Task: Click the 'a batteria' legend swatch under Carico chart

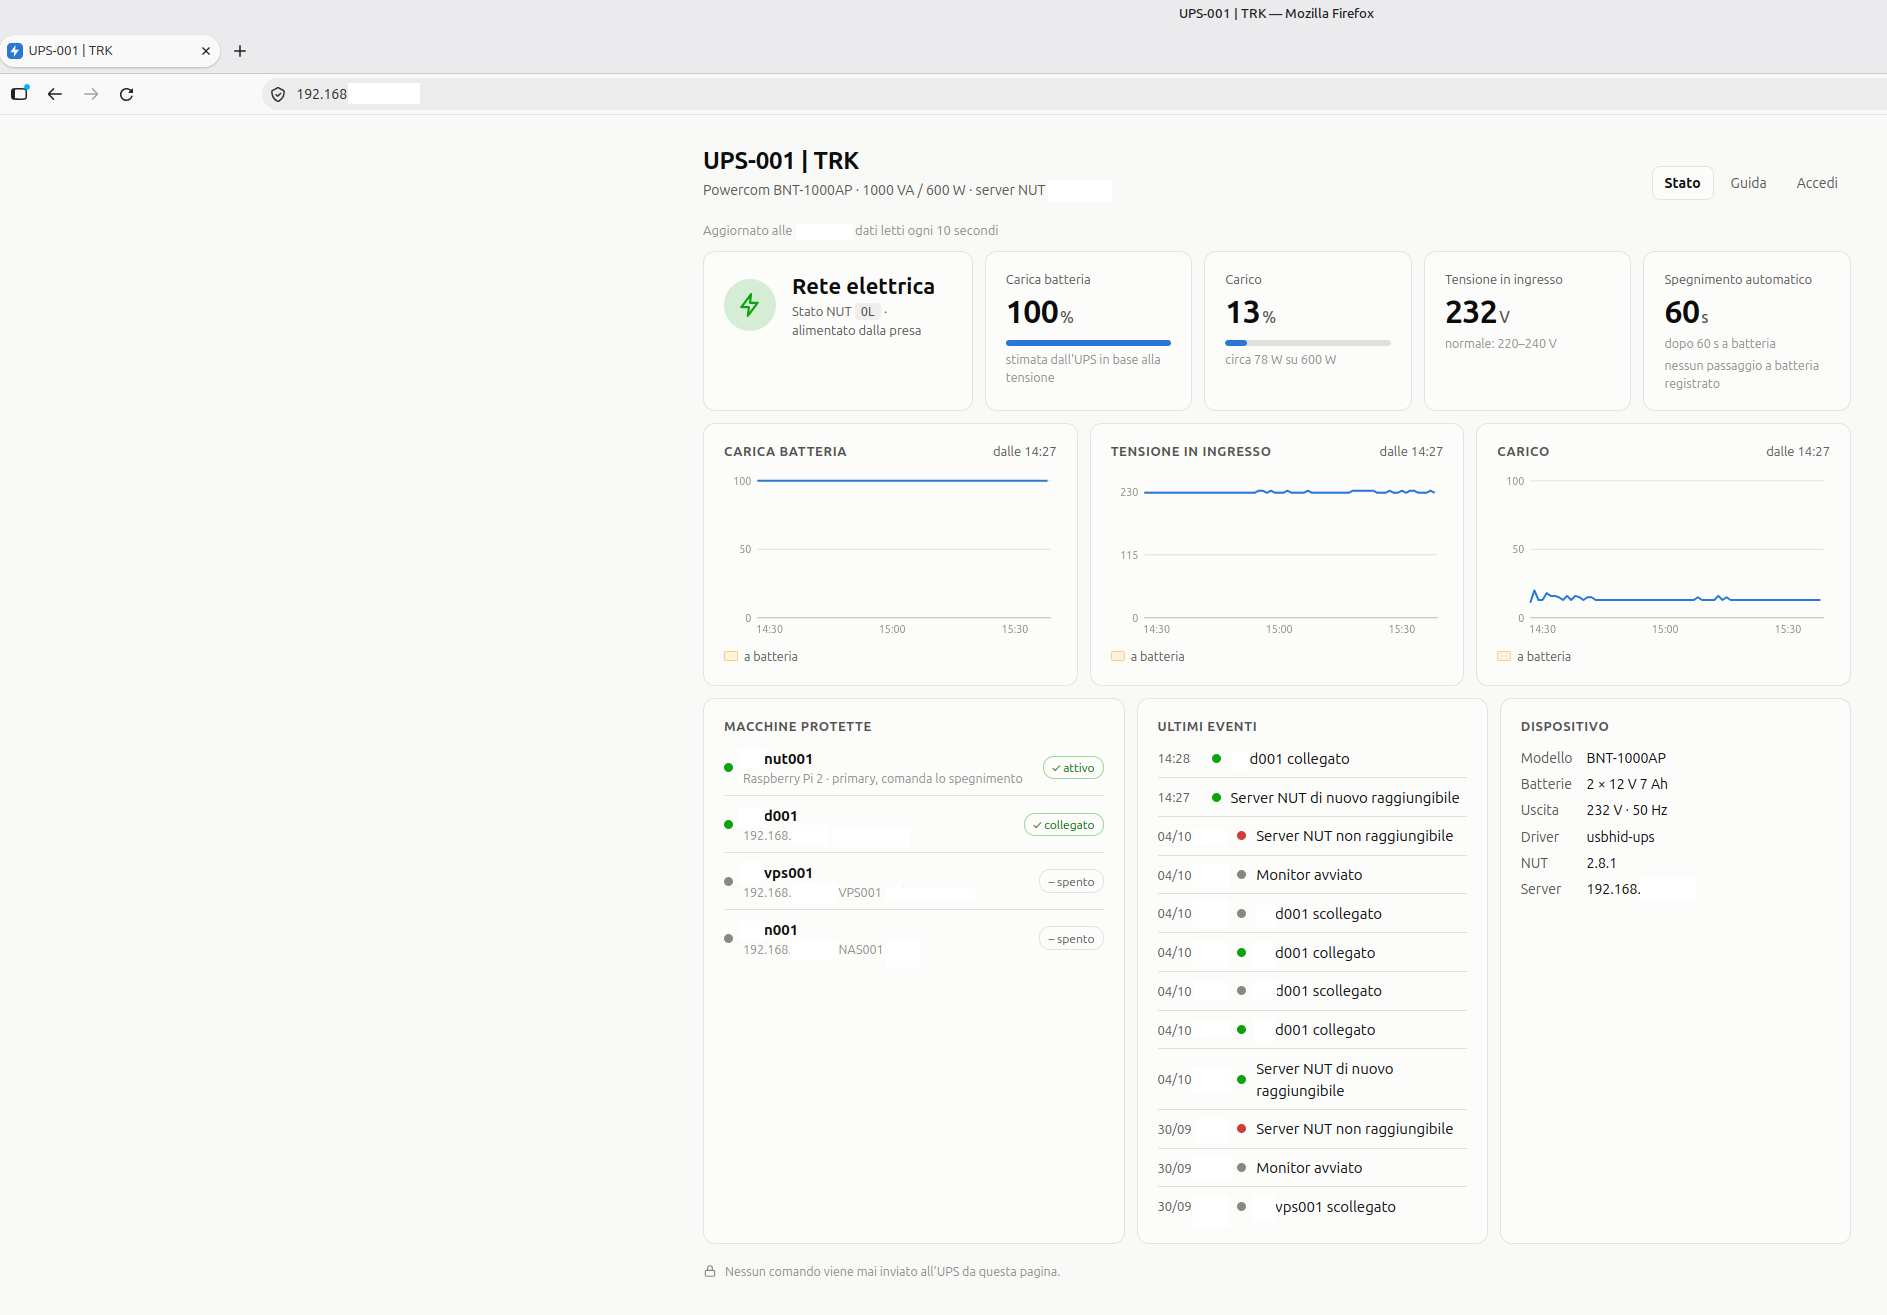Action: click(x=1504, y=657)
